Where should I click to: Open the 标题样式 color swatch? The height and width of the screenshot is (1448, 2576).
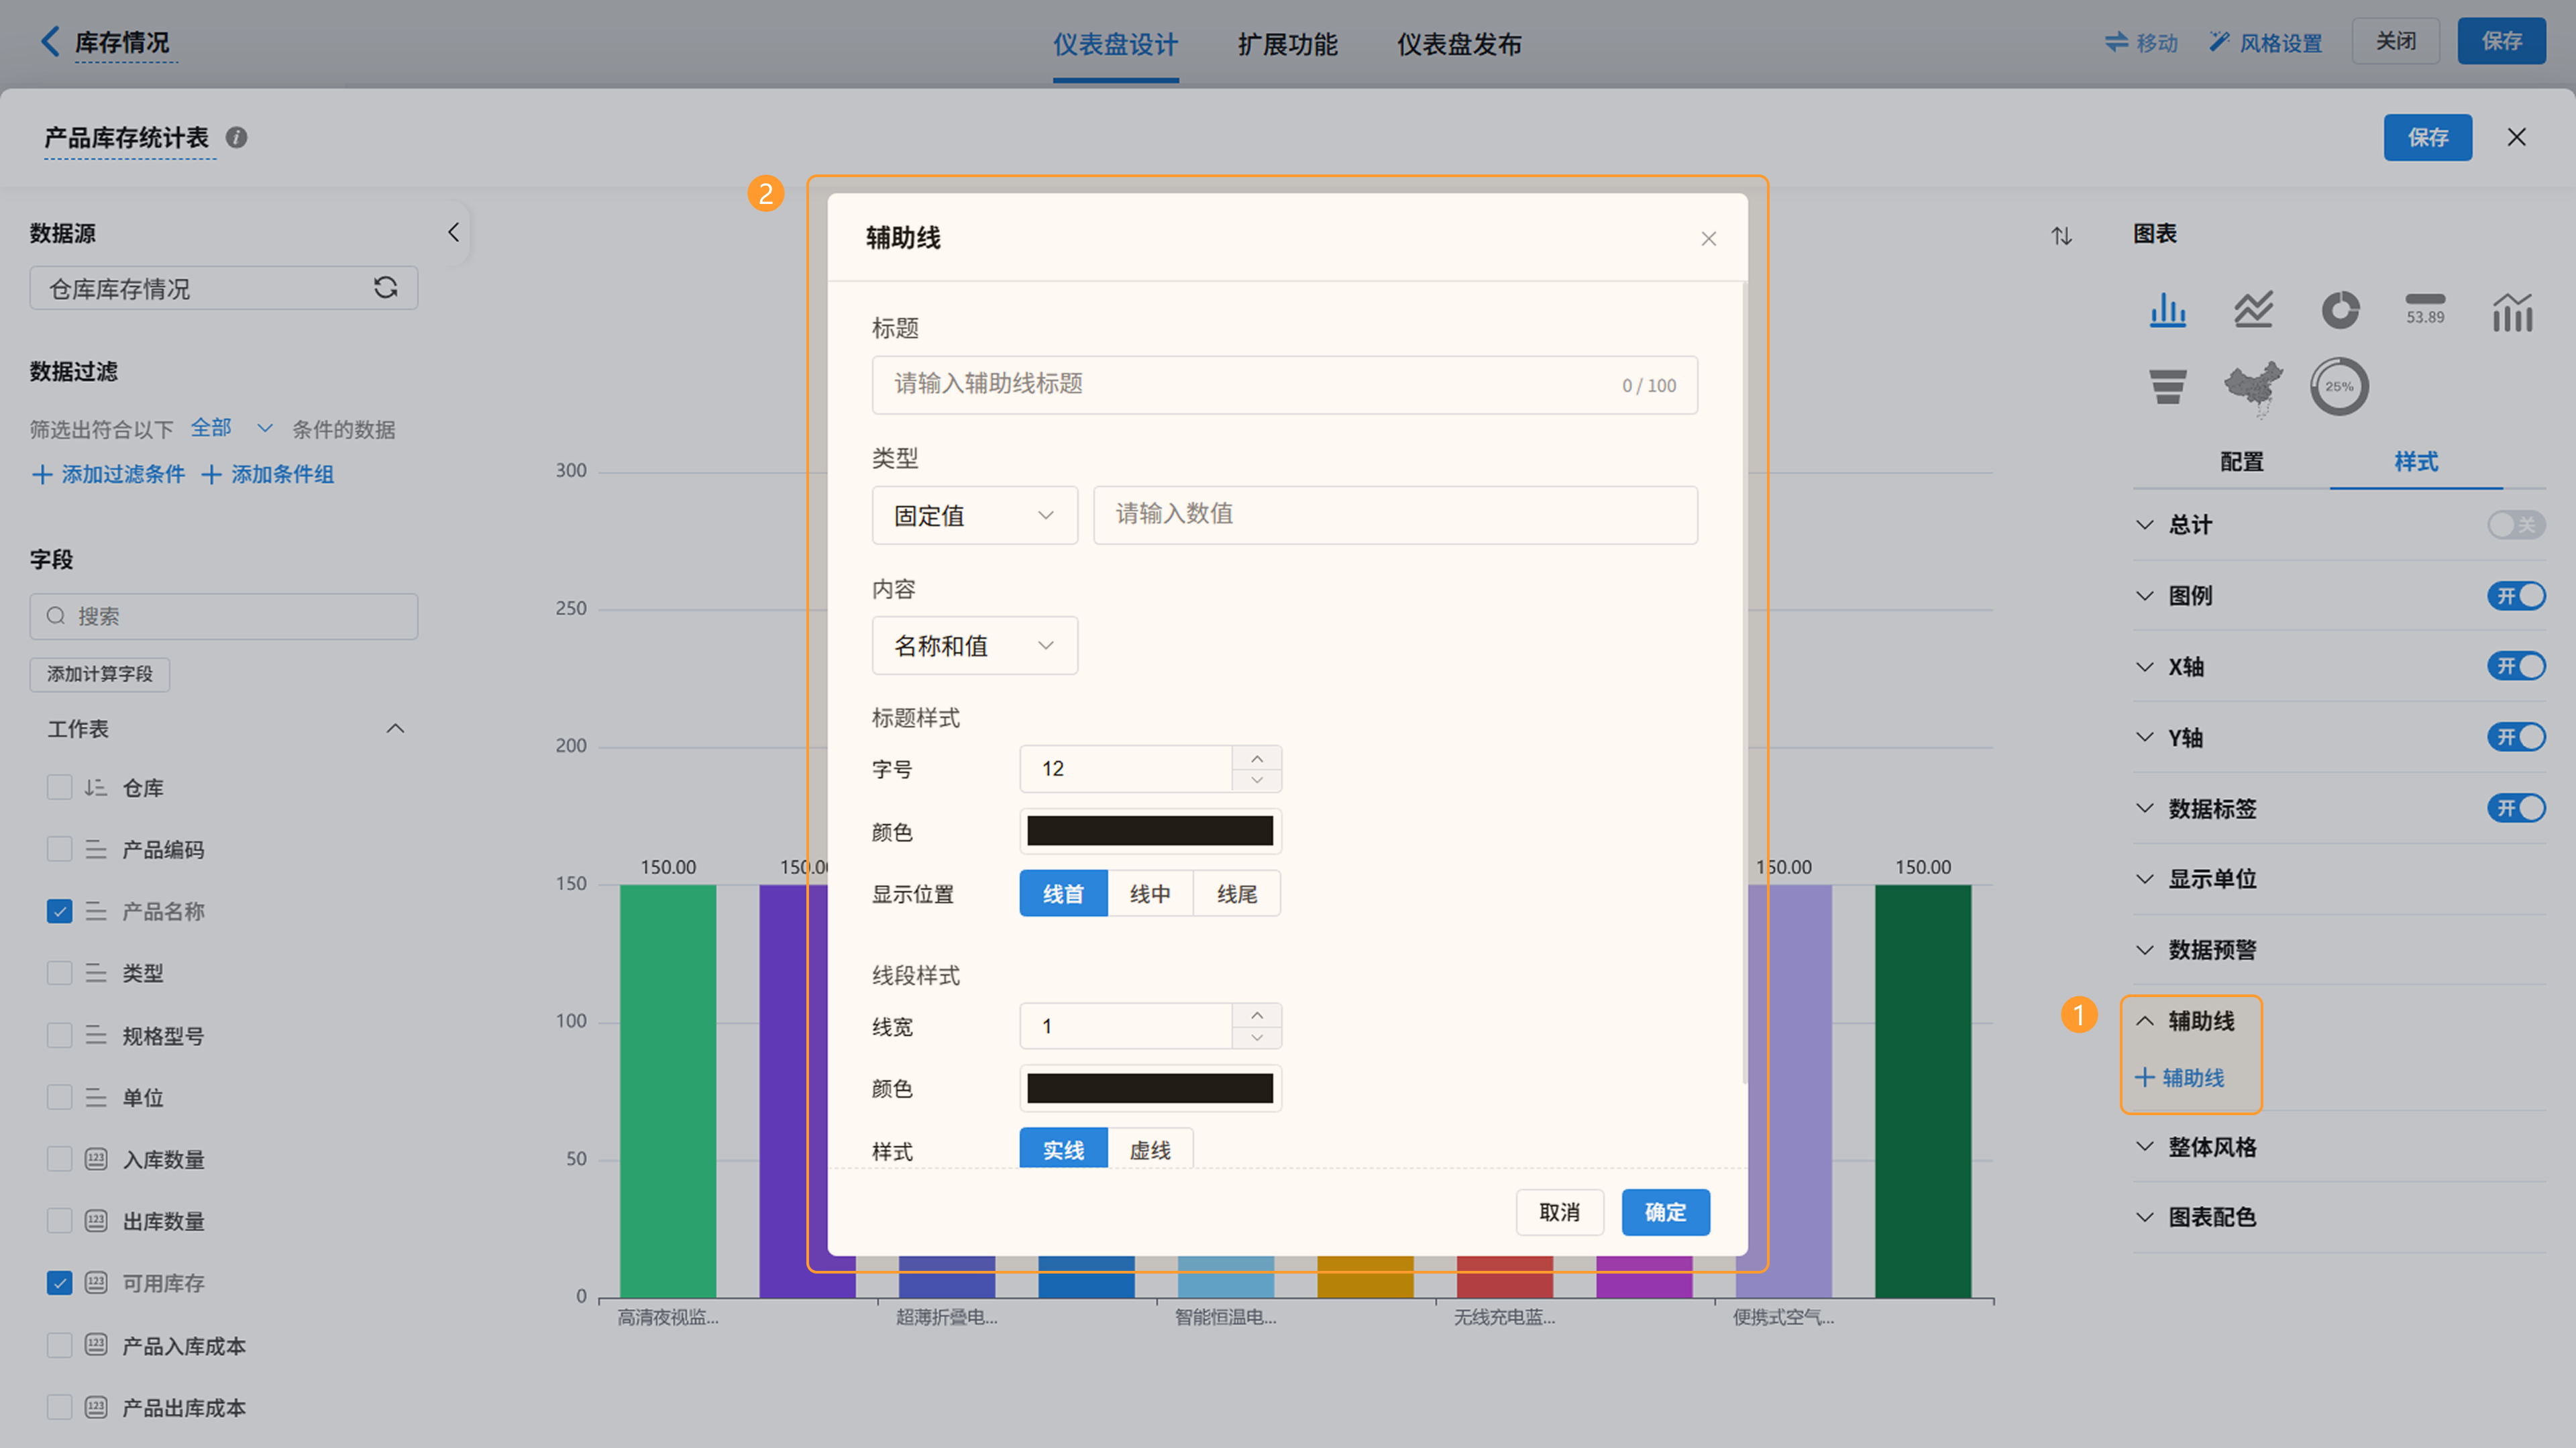(1150, 831)
